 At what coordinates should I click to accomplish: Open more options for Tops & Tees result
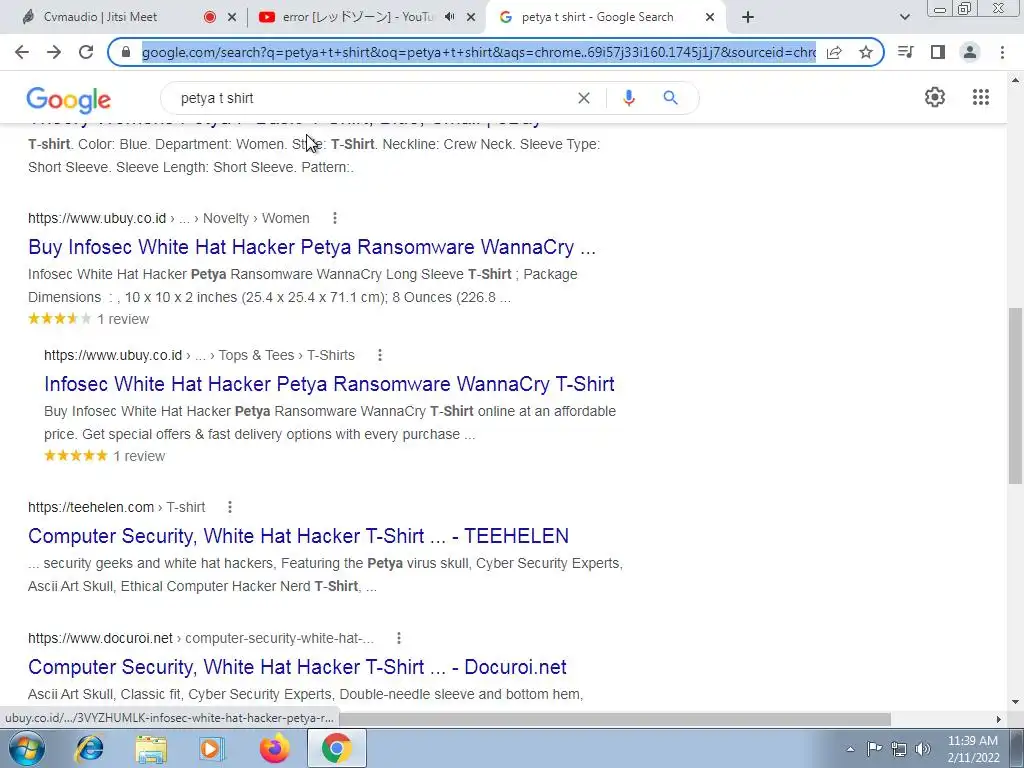(x=379, y=355)
